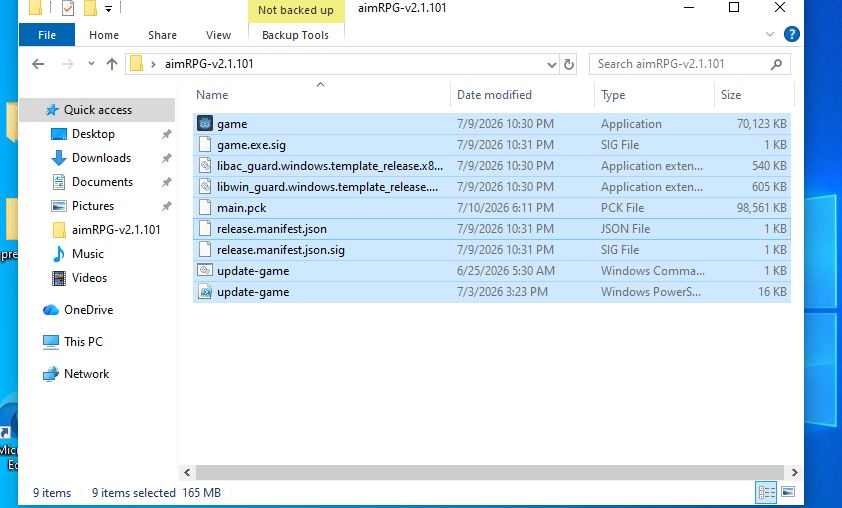Click the address bar folder icon
Screen dimensions: 842x508
[136, 64]
